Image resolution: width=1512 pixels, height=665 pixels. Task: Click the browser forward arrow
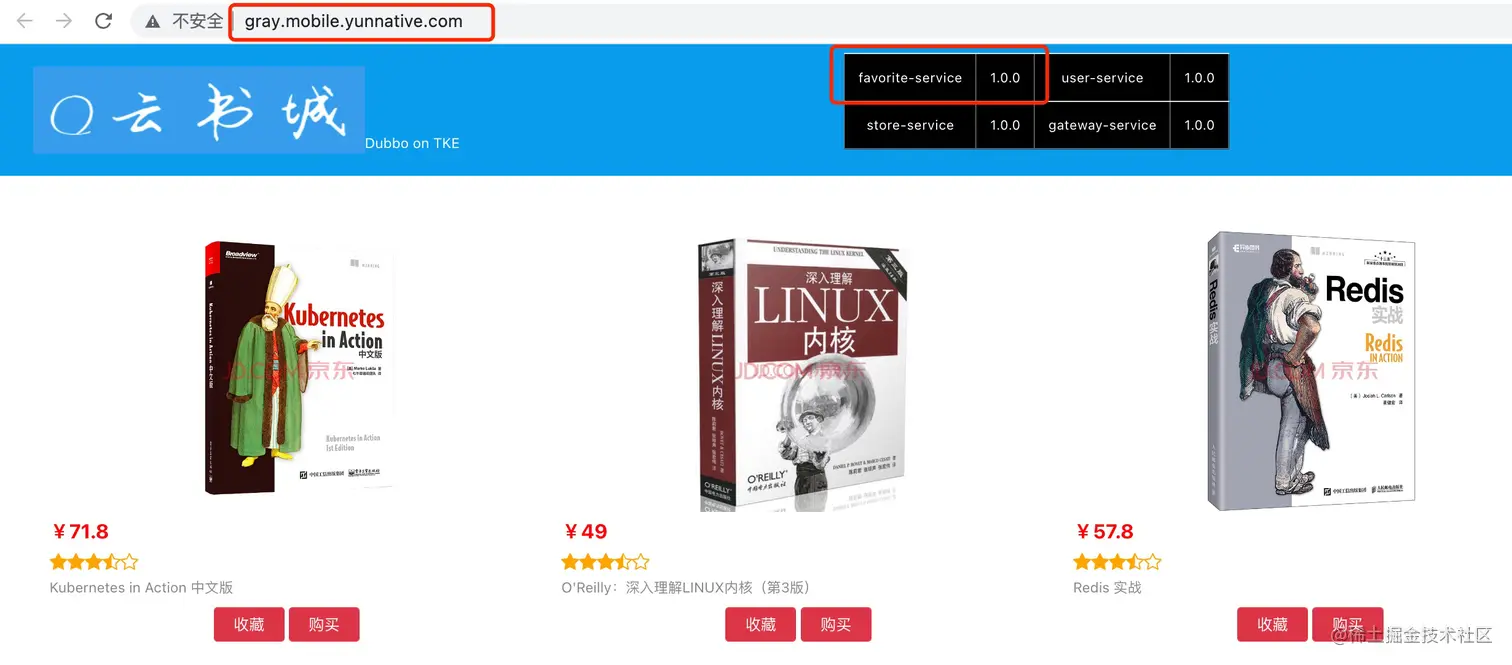click(x=64, y=21)
